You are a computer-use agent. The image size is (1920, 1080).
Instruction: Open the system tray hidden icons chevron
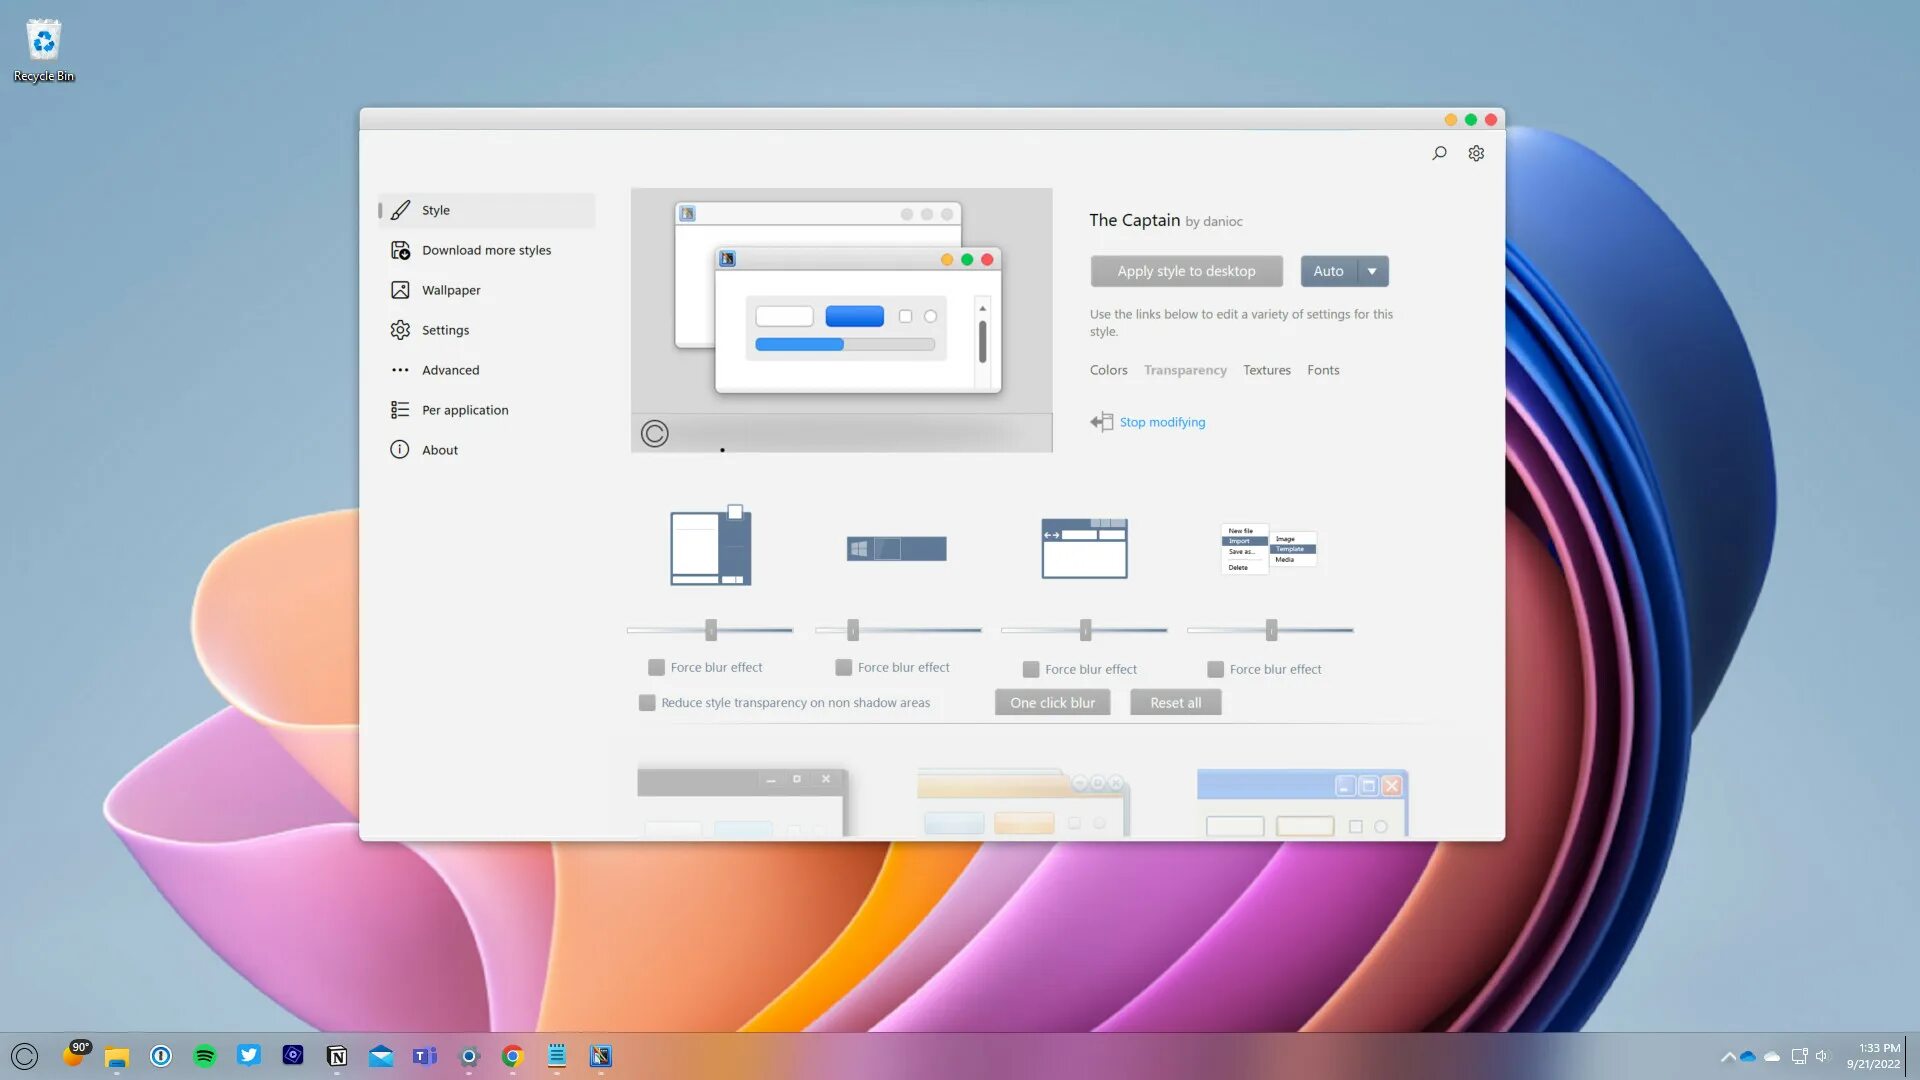click(x=1728, y=1056)
